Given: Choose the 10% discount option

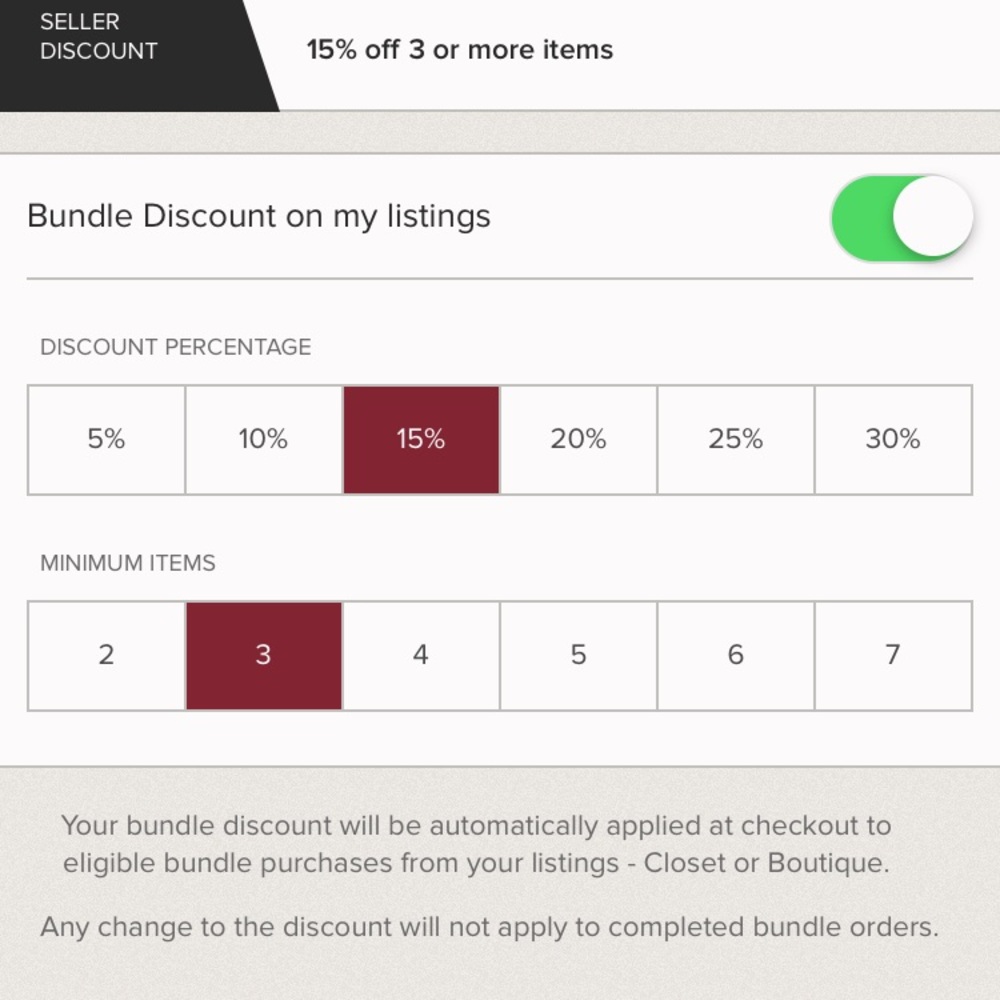Looking at the screenshot, I should click(x=263, y=440).
